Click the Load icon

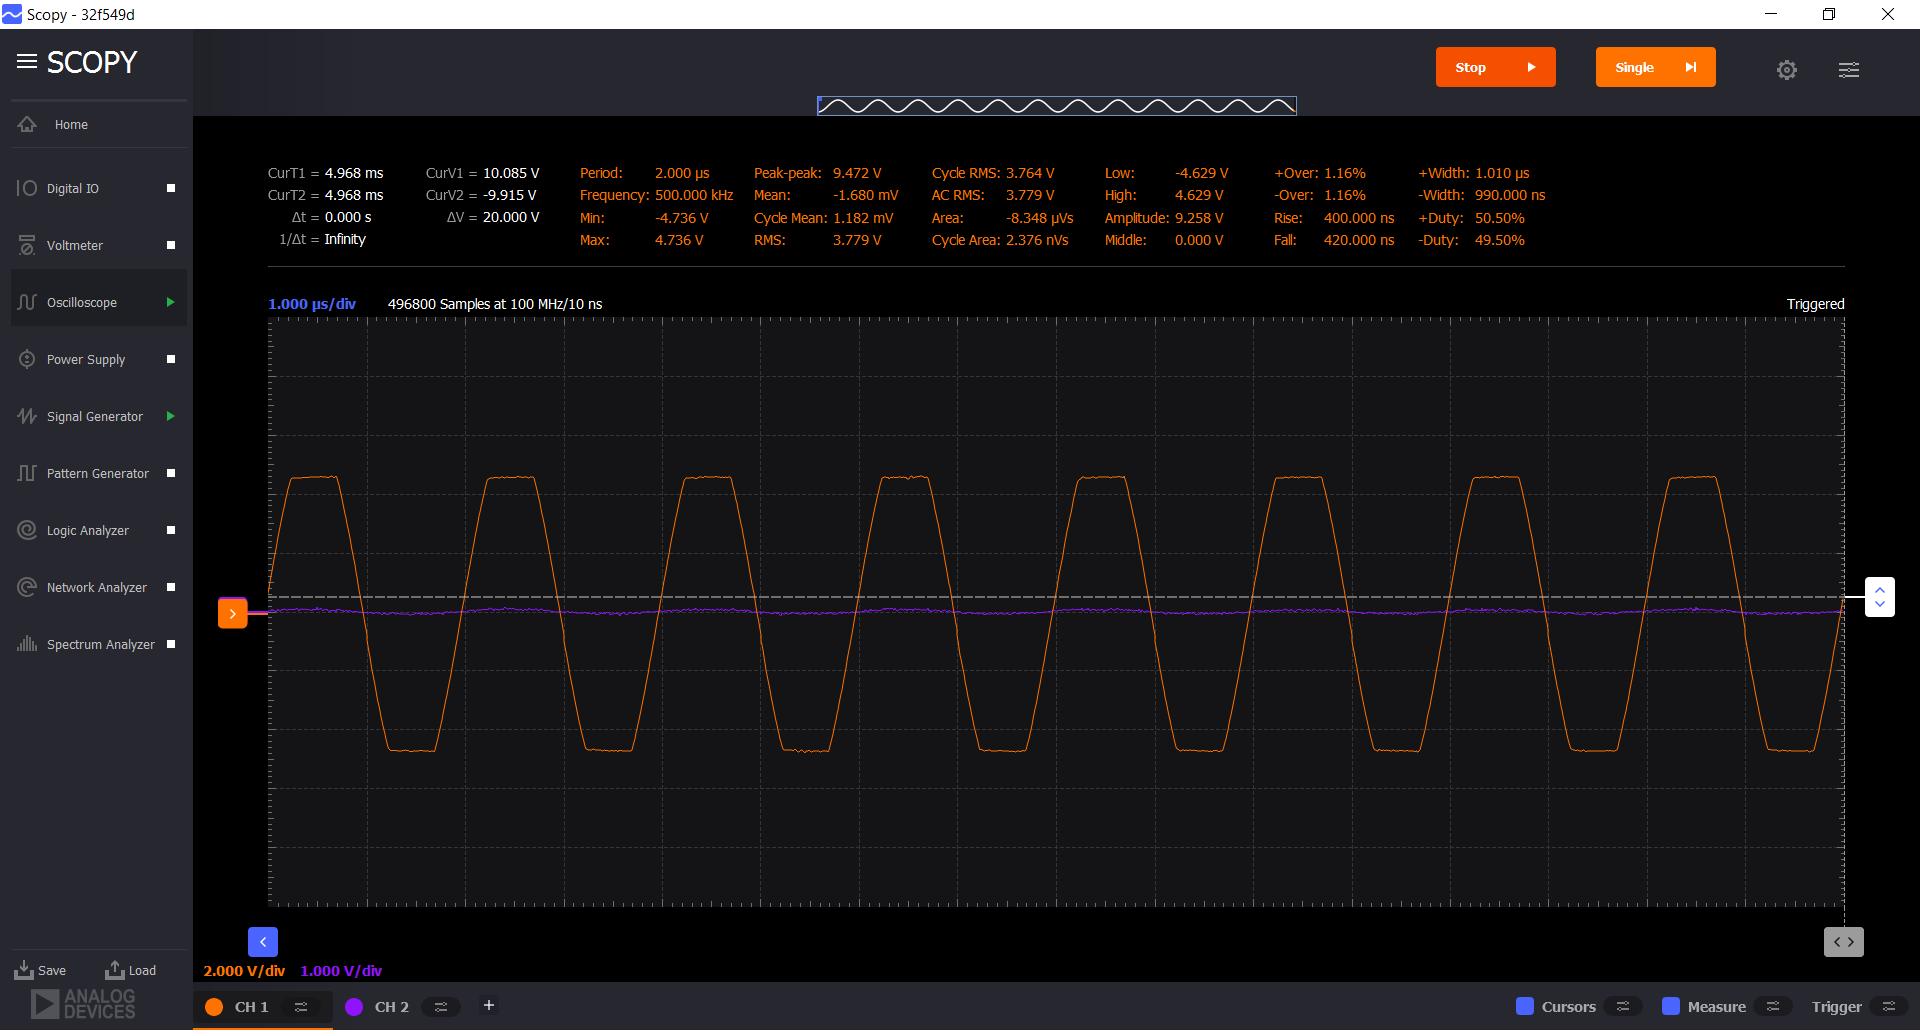(115, 970)
